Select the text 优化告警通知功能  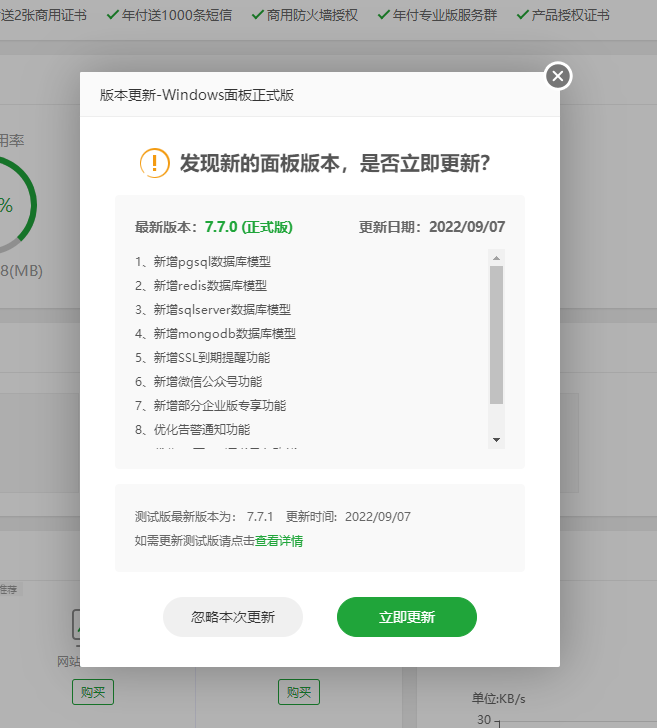202,429
